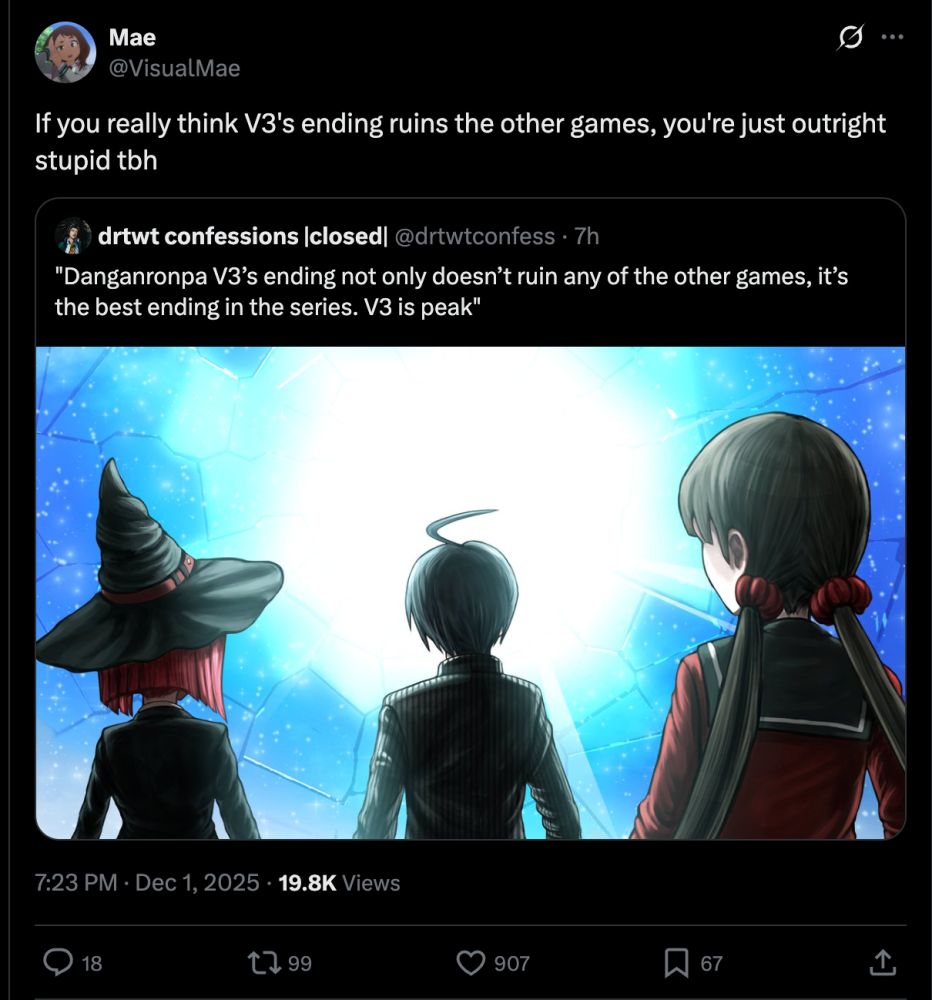
Task: Click the @drtwtconfess handle
Action: (475, 236)
